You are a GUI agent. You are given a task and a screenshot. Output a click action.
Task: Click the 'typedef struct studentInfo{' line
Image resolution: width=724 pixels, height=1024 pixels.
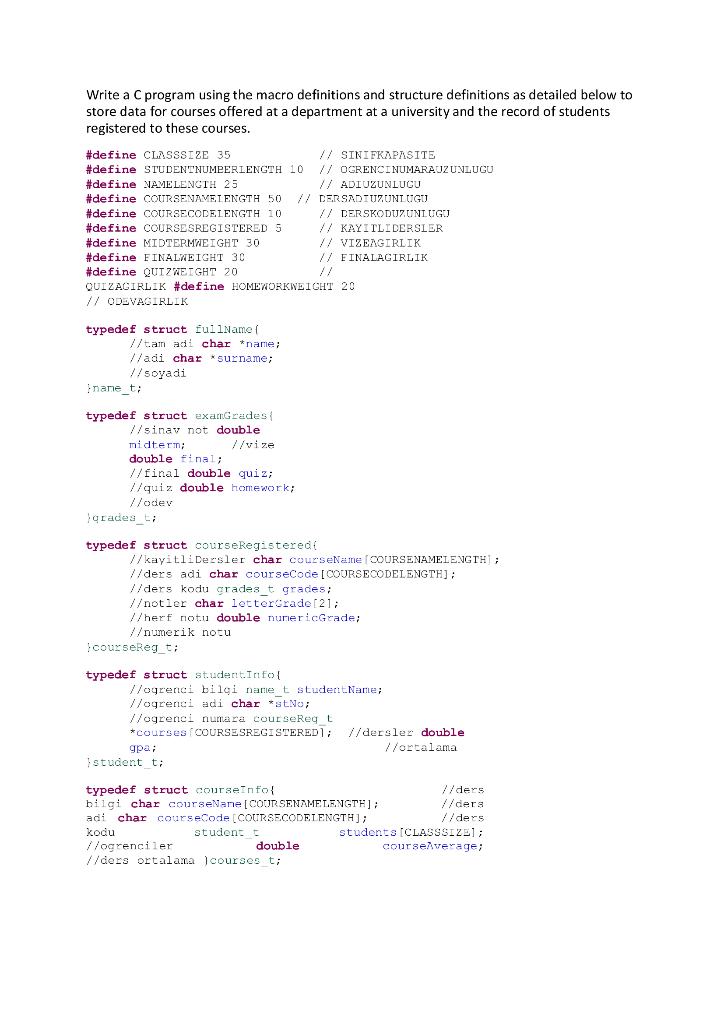pyautogui.click(x=183, y=675)
